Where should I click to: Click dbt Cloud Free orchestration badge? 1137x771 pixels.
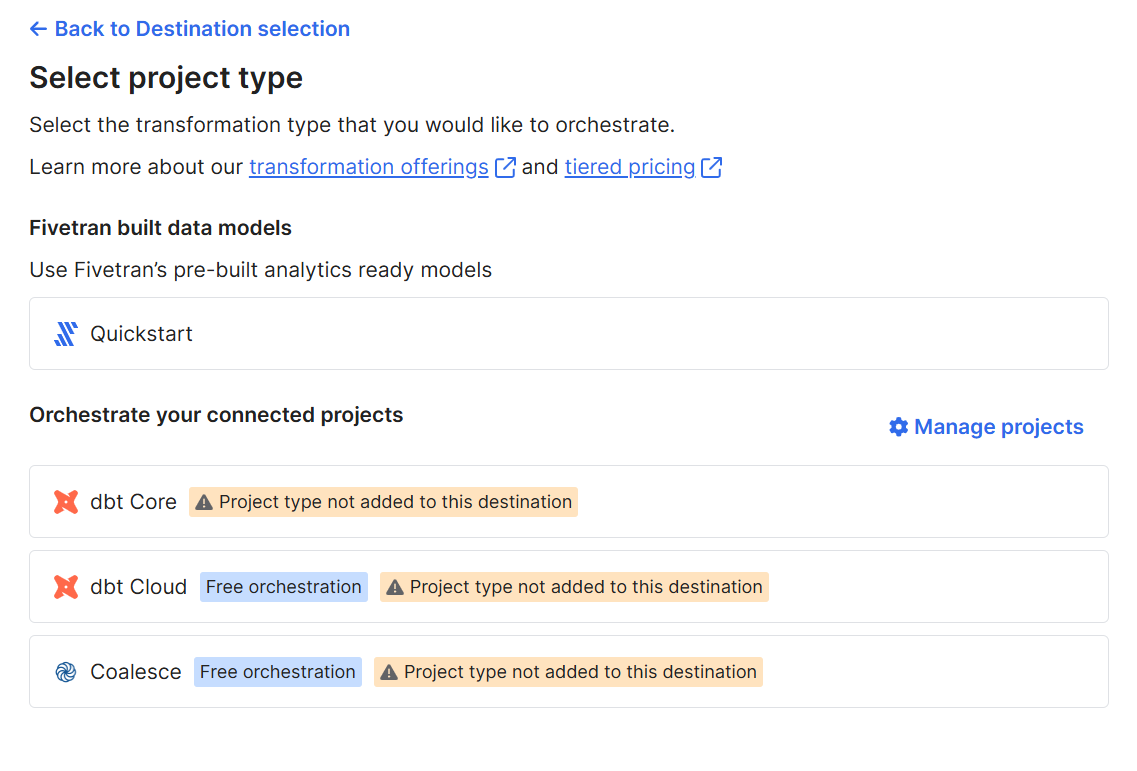click(x=284, y=587)
